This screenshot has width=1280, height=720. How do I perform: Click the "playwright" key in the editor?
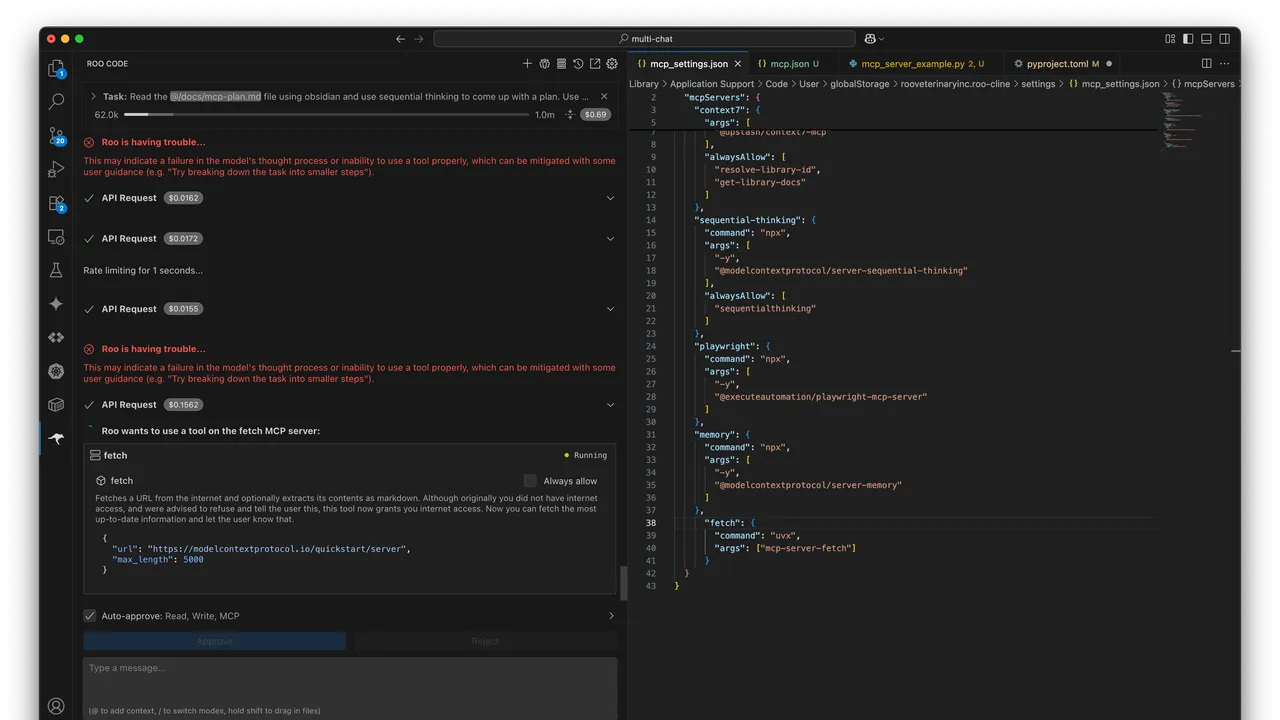click(726, 346)
